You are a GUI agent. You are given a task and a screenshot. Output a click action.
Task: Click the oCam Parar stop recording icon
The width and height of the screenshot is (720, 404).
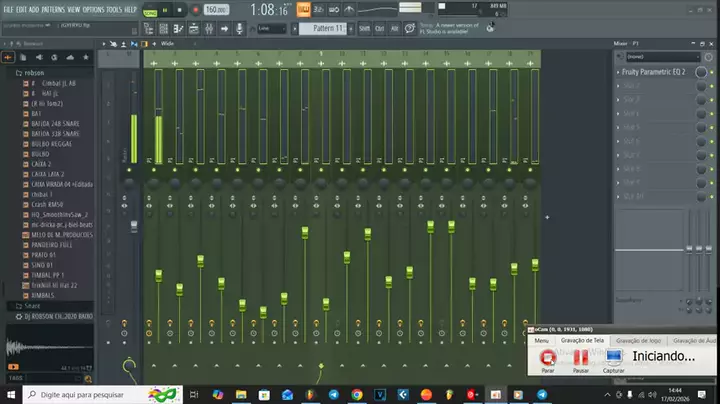click(x=547, y=357)
